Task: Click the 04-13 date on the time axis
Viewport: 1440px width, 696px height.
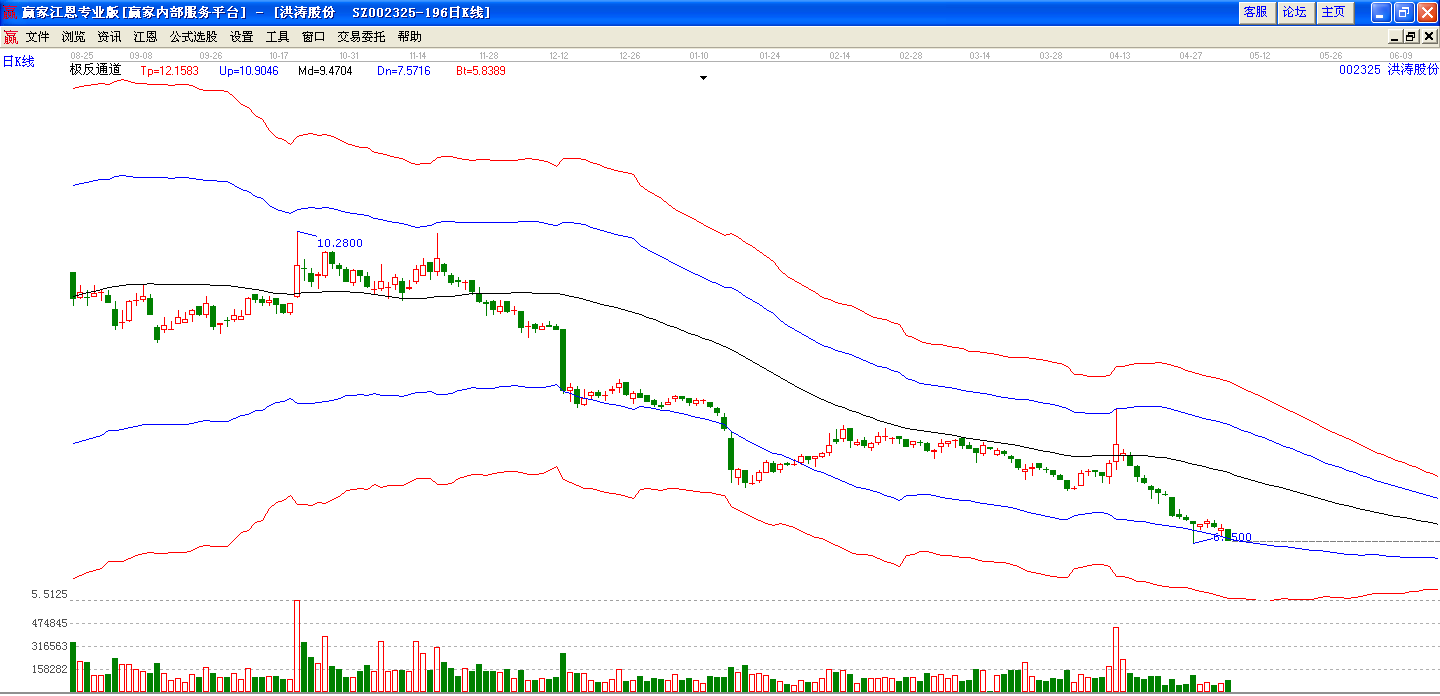Action: [1120, 56]
